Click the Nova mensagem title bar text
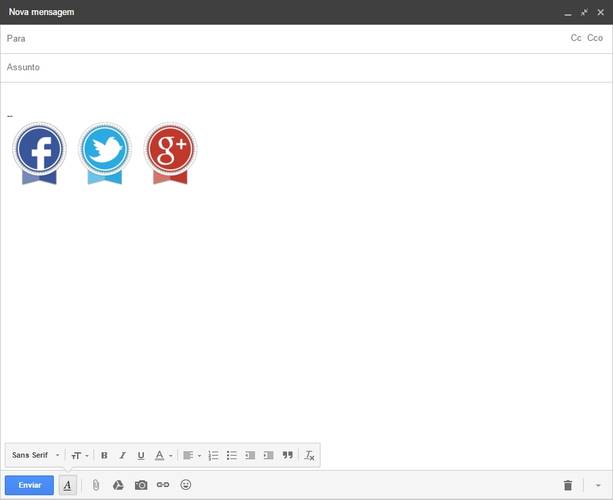This screenshot has height=500, width=613. (41, 12)
